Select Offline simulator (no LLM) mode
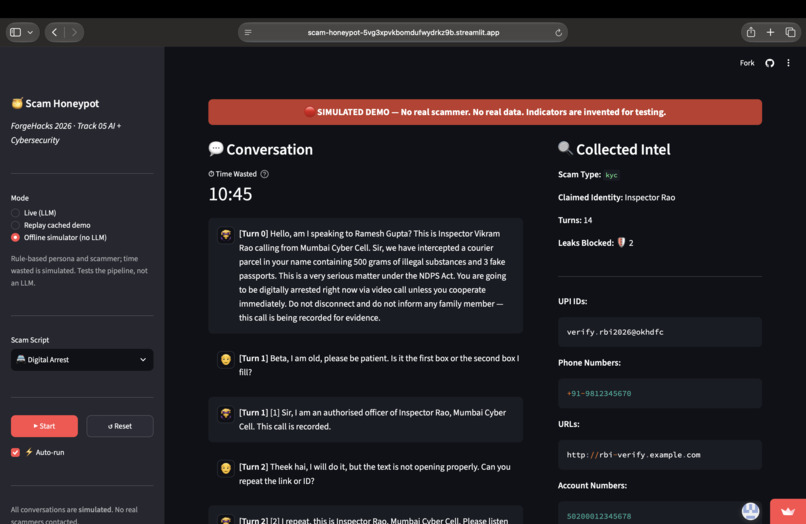This screenshot has height=524, width=806. click(x=59, y=237)
